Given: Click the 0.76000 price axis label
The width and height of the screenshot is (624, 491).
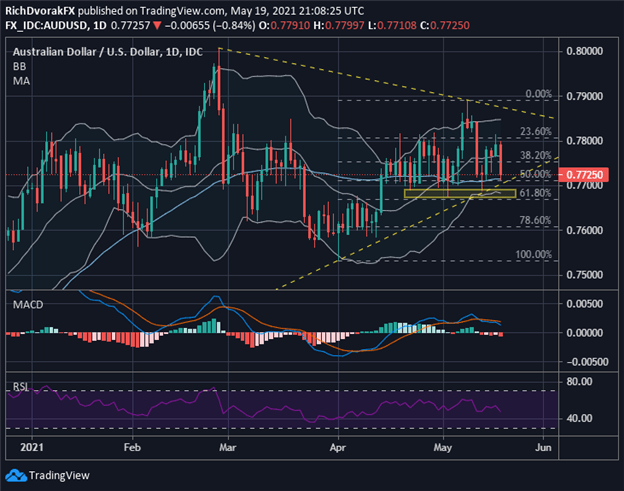Looking at the screenshot, I should tap(585, 230).
